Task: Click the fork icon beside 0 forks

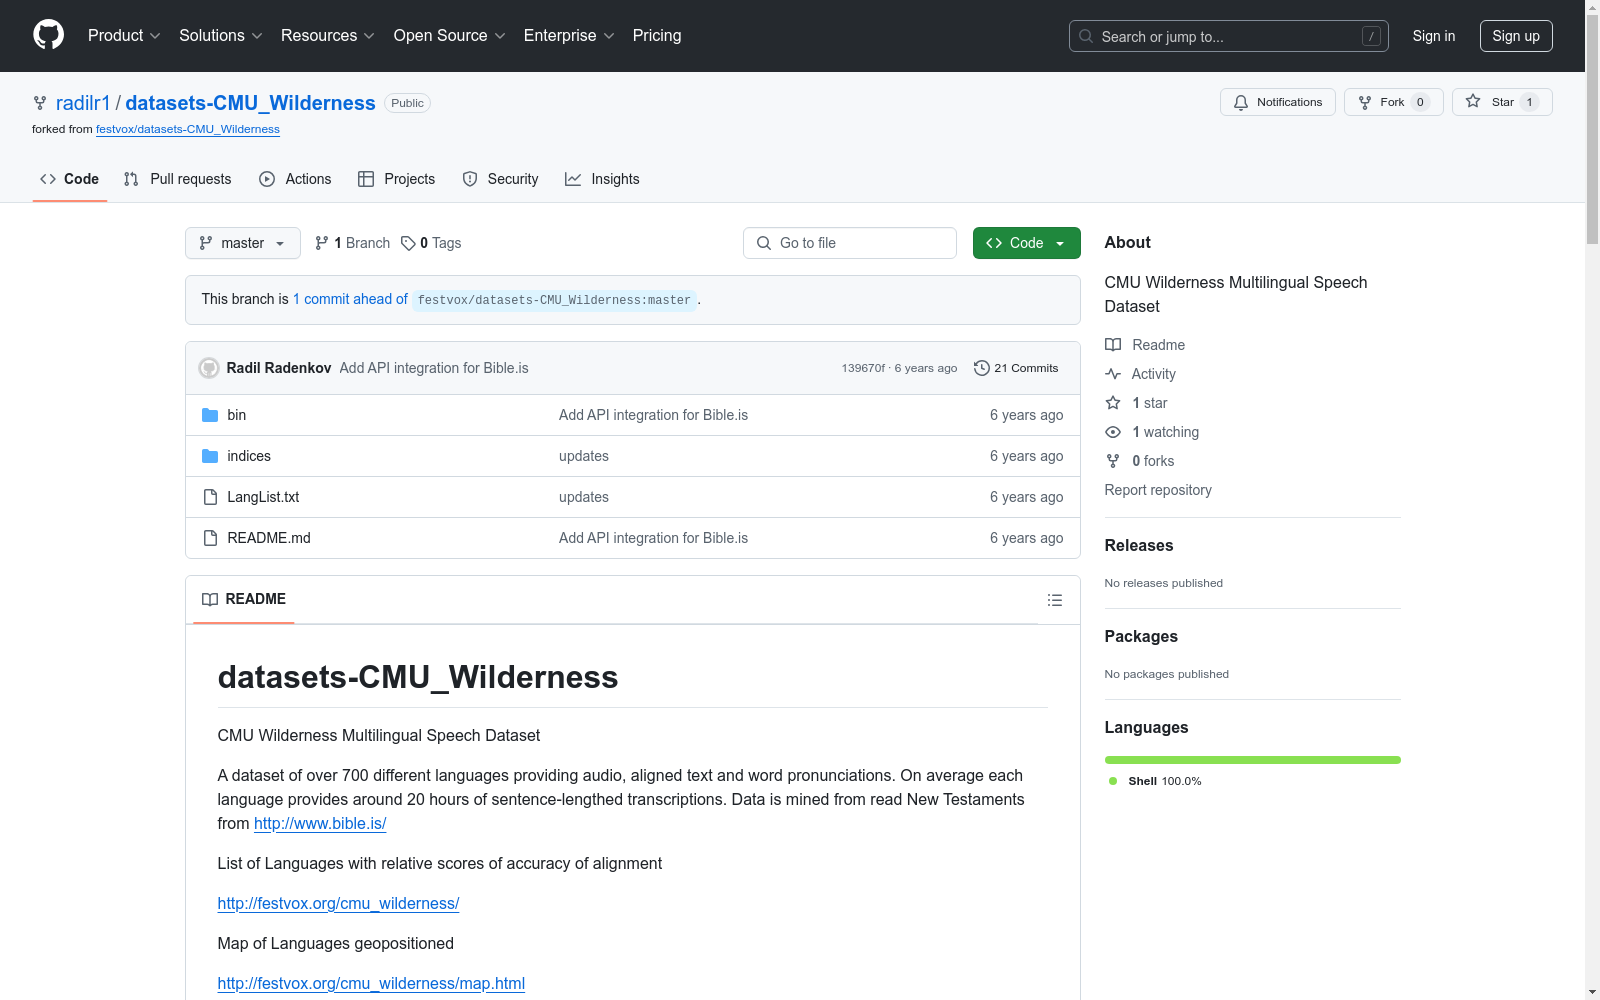Action: pyautogui.click(x=1113, y=461)
